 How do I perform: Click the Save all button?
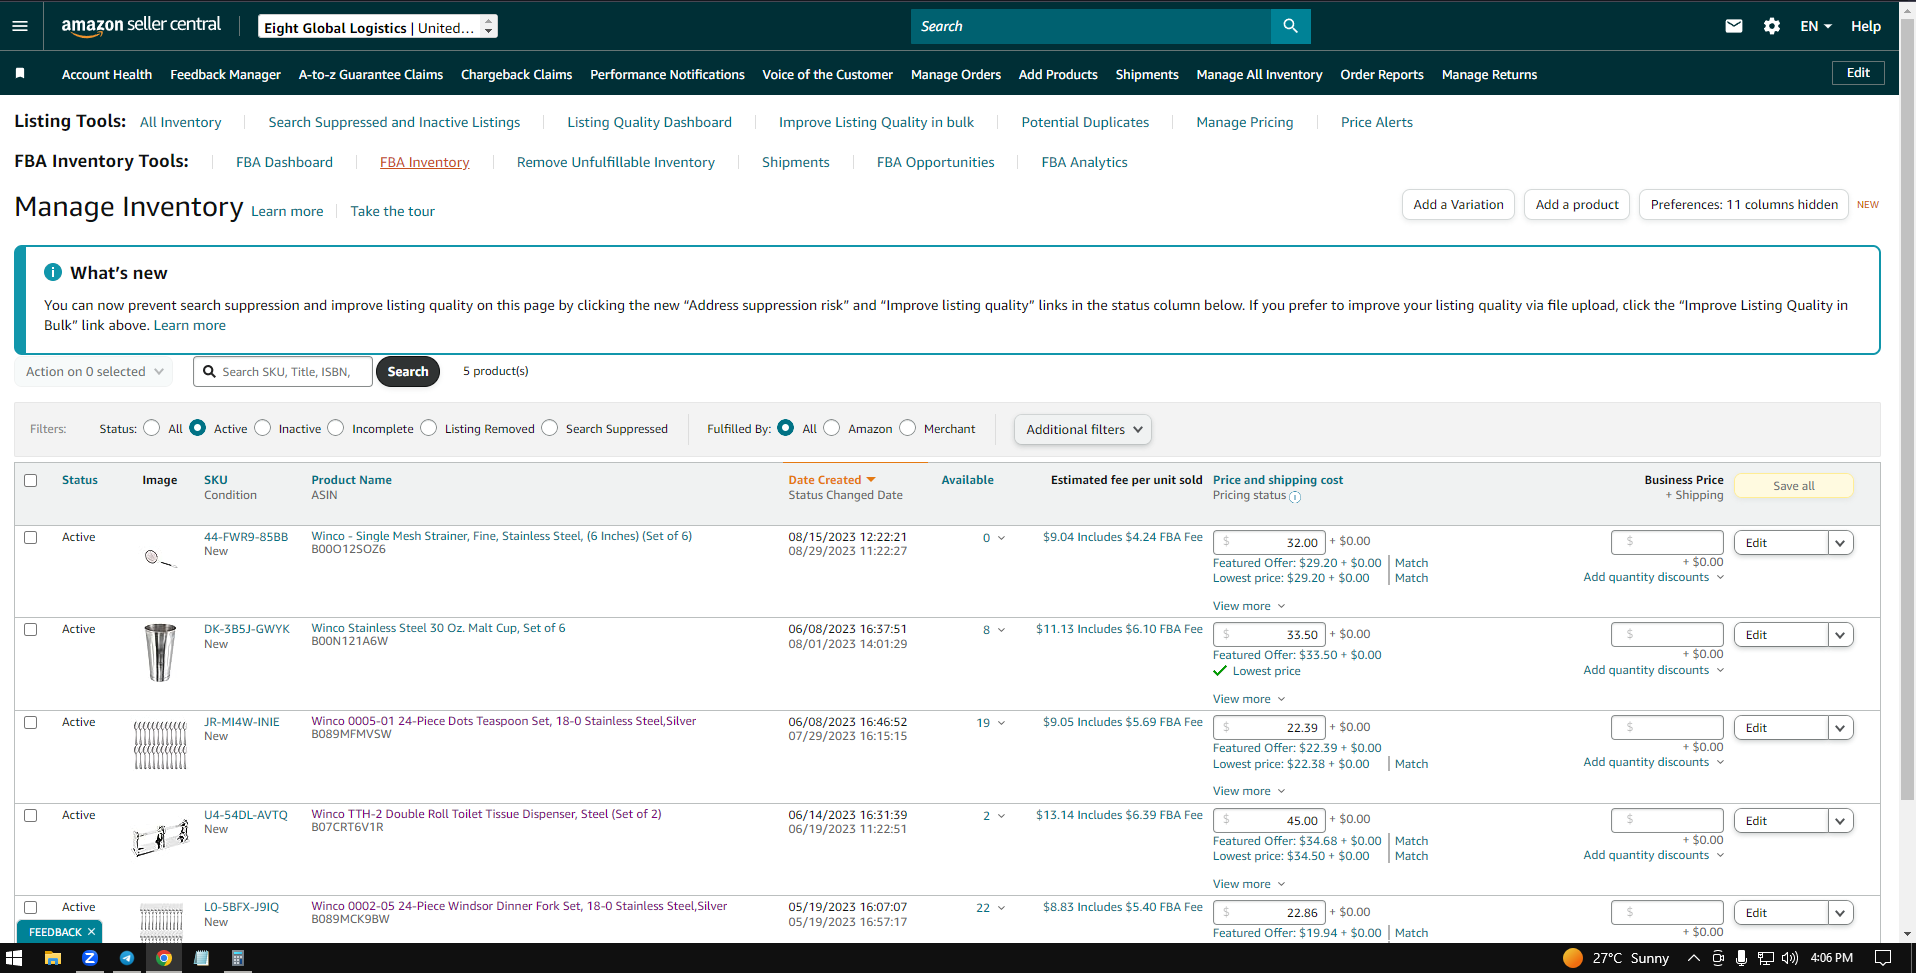[1793, 486]
